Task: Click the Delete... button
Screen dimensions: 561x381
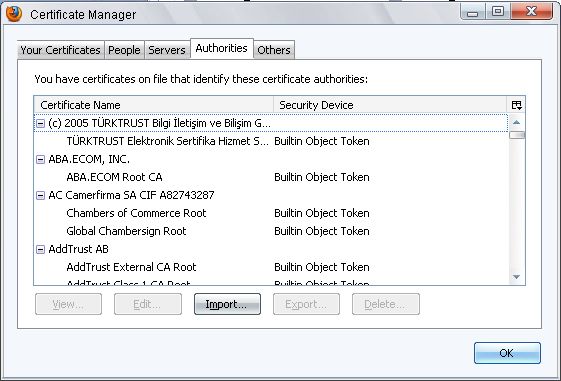Action: coord(386,304)
